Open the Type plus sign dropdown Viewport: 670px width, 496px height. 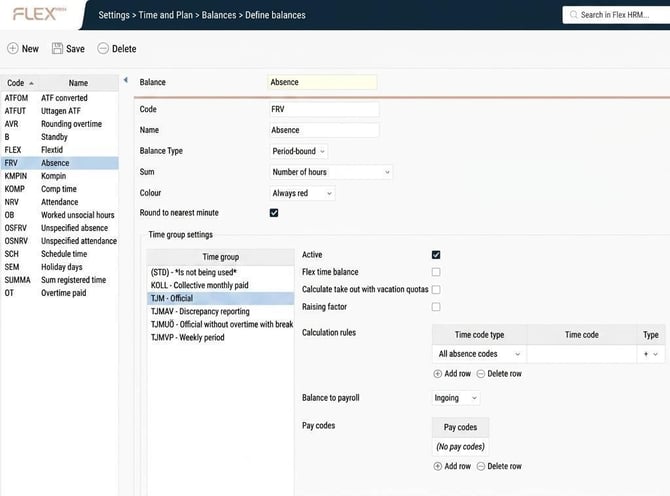650,354
